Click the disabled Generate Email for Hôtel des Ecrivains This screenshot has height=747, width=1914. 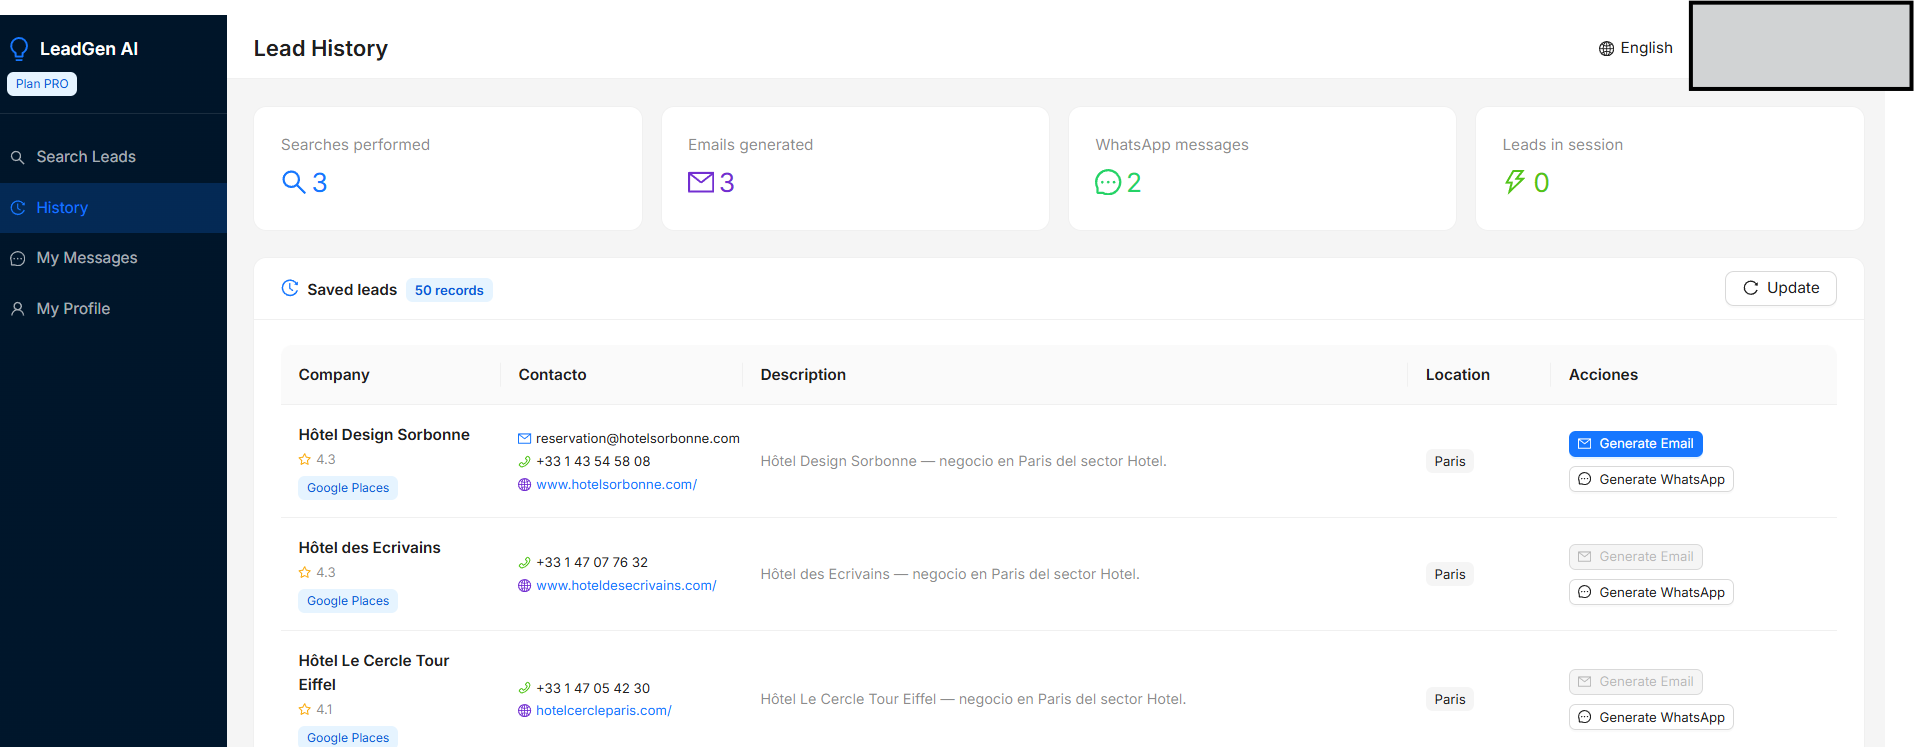coord(1635,557)
